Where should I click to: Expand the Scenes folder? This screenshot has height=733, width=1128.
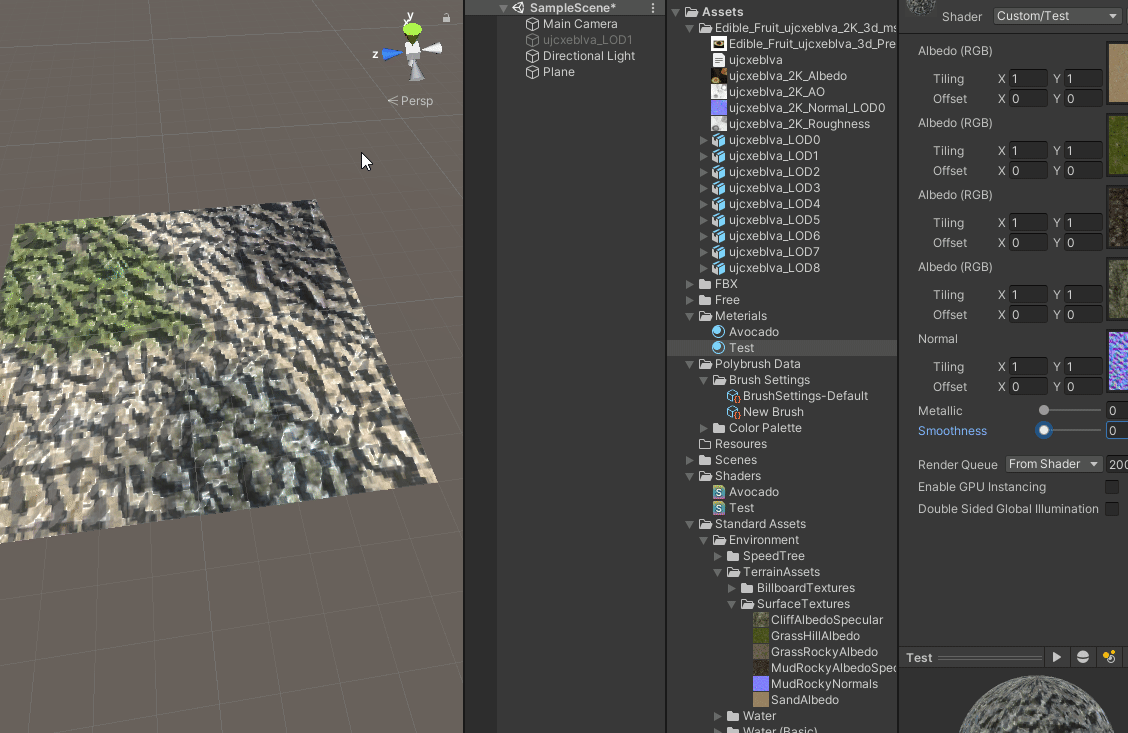690,460
